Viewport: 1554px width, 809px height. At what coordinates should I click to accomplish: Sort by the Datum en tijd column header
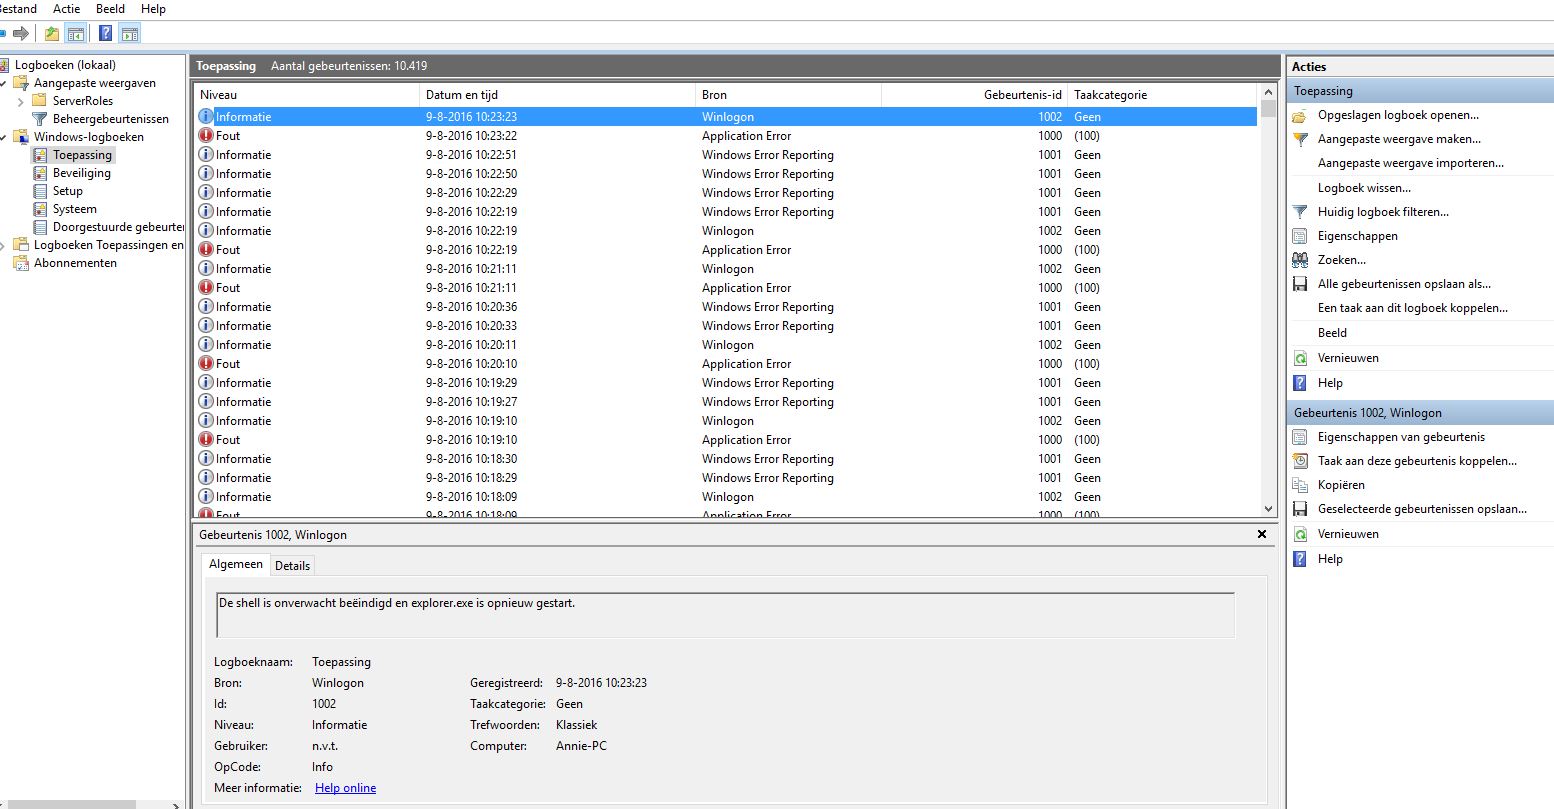click(558, 95)
